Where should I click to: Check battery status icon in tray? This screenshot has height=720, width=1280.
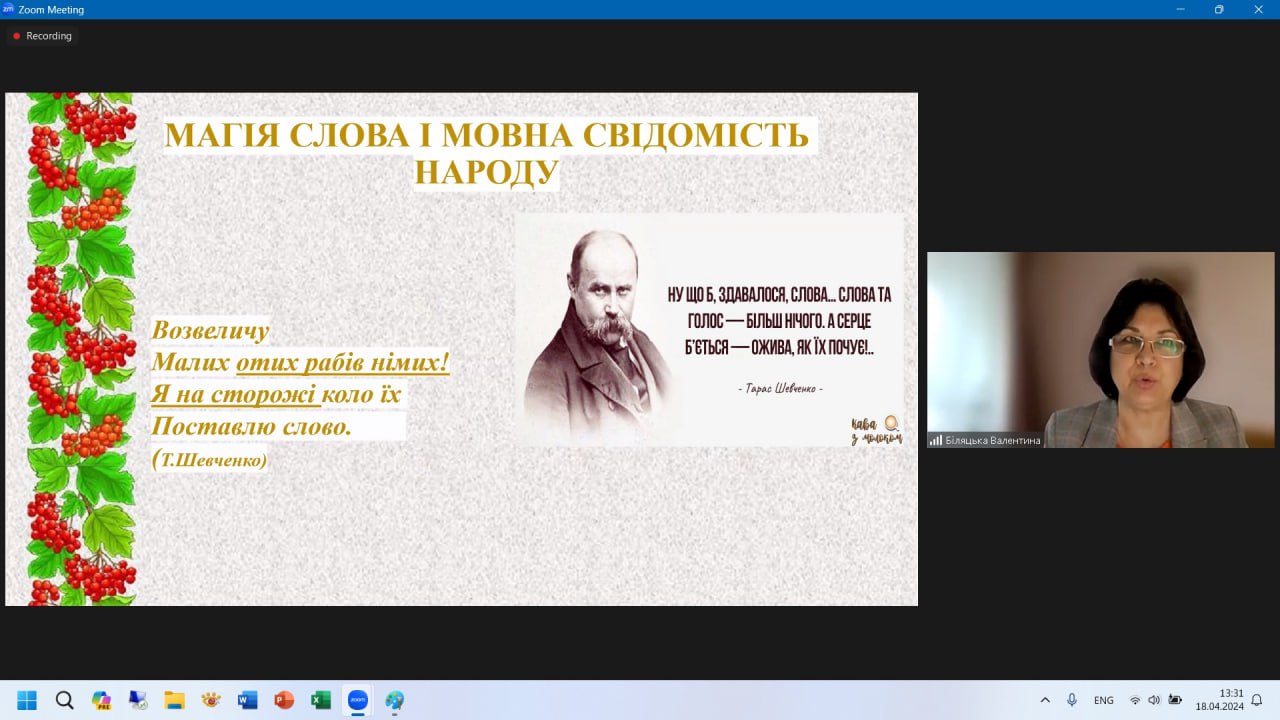point(1176,700)
